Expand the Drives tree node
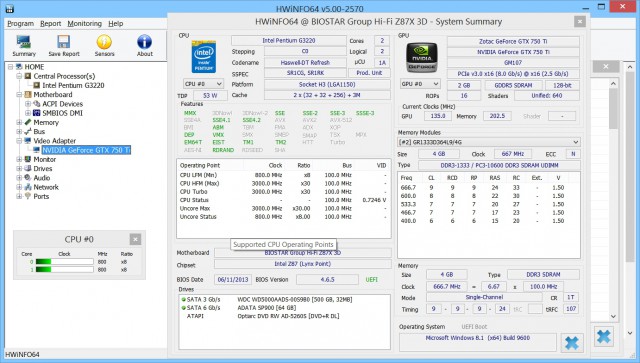Viewport: 640px width, 363px height. (x=19, y=168)
